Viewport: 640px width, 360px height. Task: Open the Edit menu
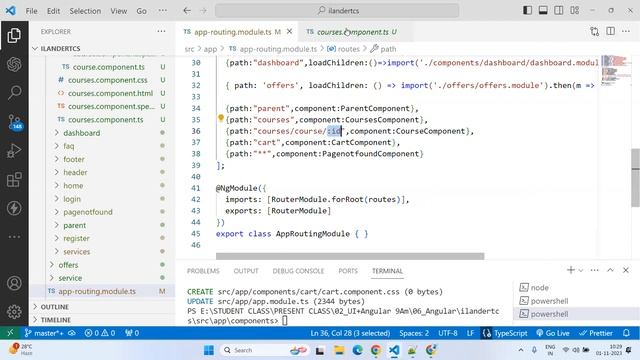[x=53, y=11]
